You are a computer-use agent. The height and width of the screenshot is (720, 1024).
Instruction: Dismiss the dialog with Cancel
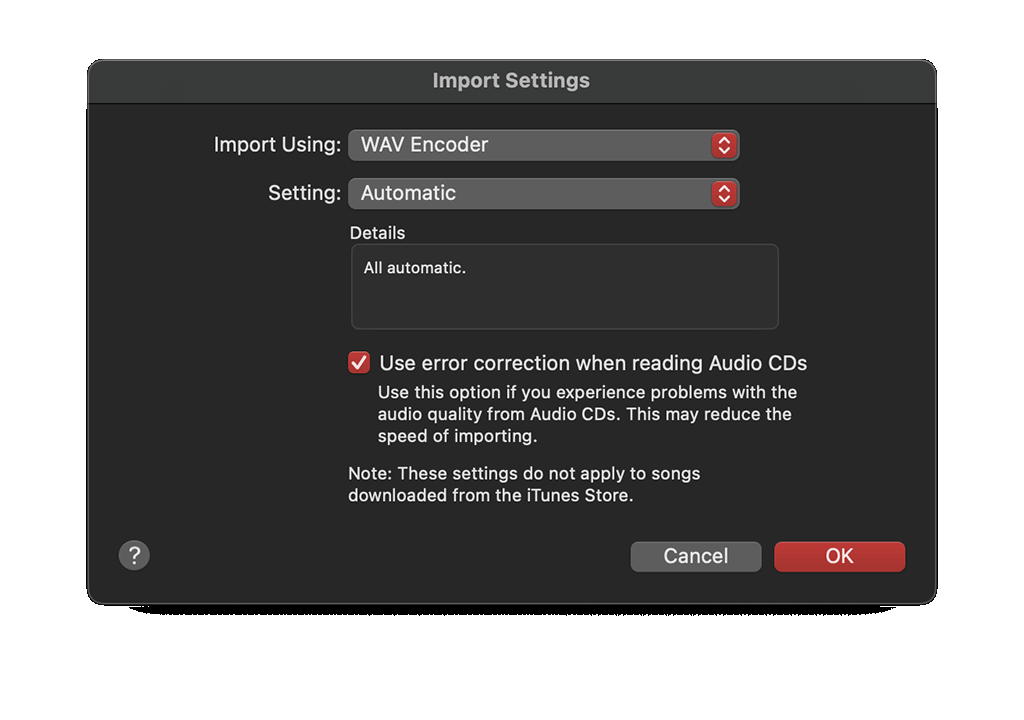(x=696, y=556)
